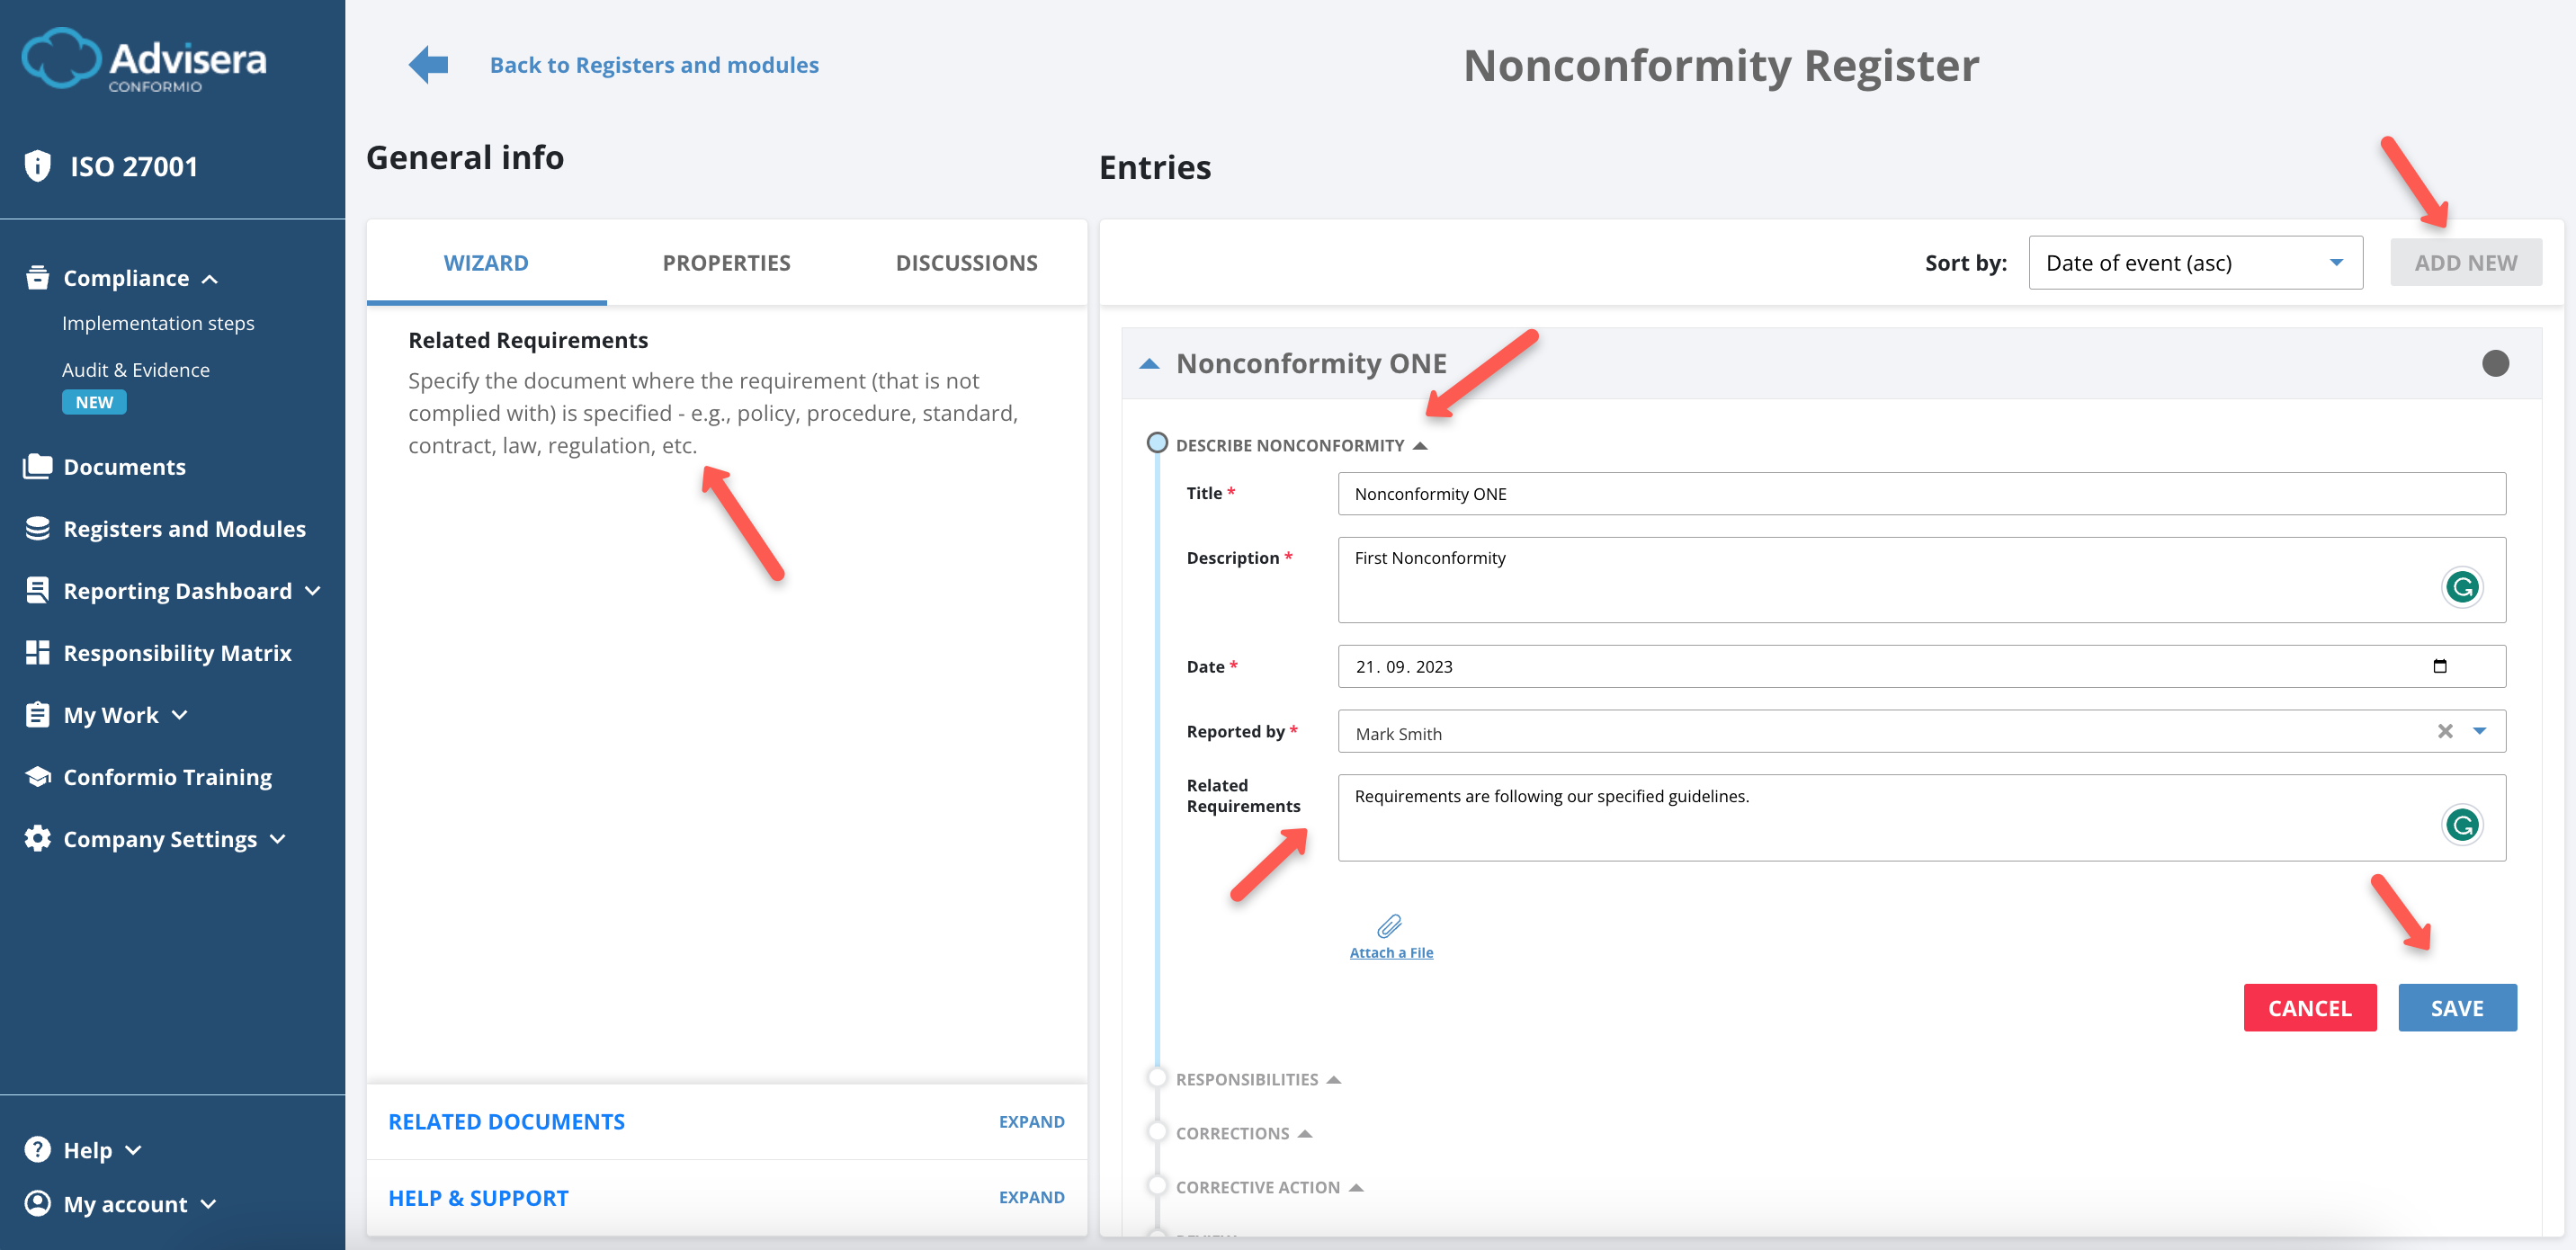
Task: Click the Title input field
Action: coord(1920,493)
